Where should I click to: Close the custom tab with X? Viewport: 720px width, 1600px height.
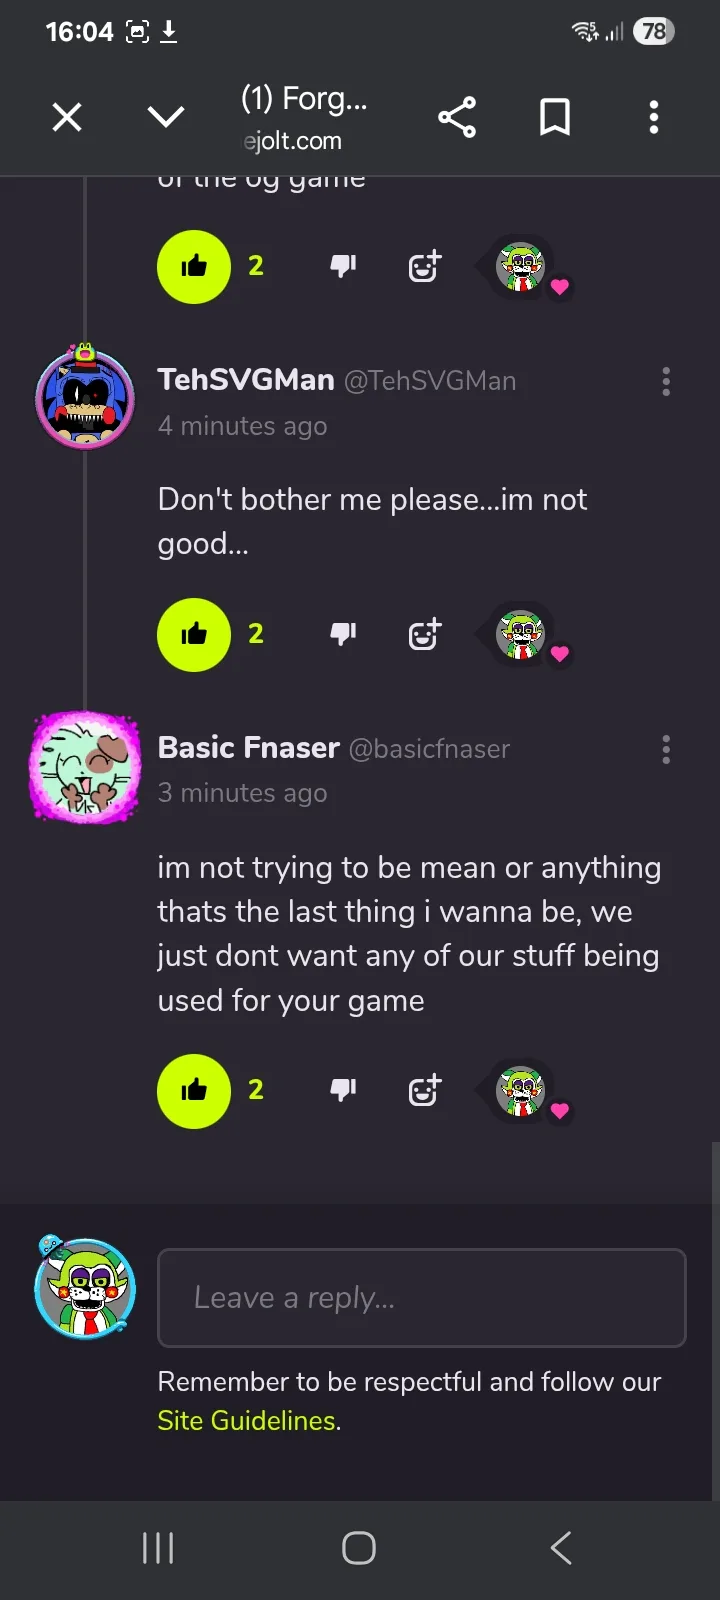coord(67,118)
